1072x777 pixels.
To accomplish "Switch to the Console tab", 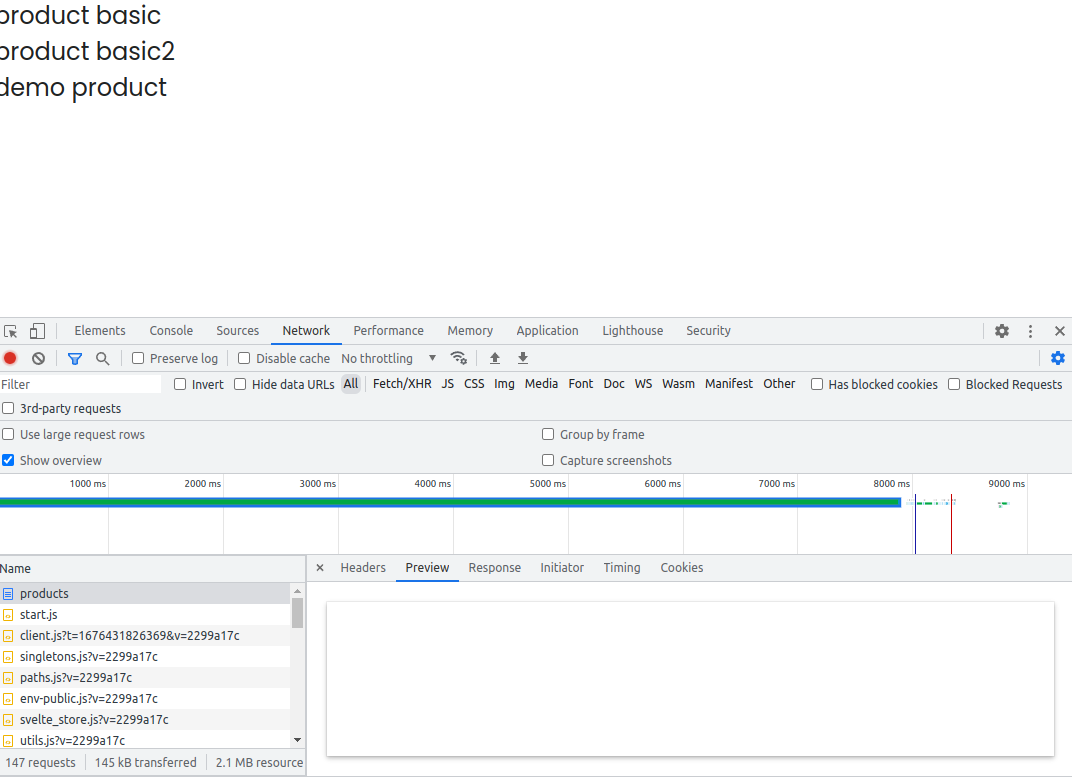I will 170,330.
